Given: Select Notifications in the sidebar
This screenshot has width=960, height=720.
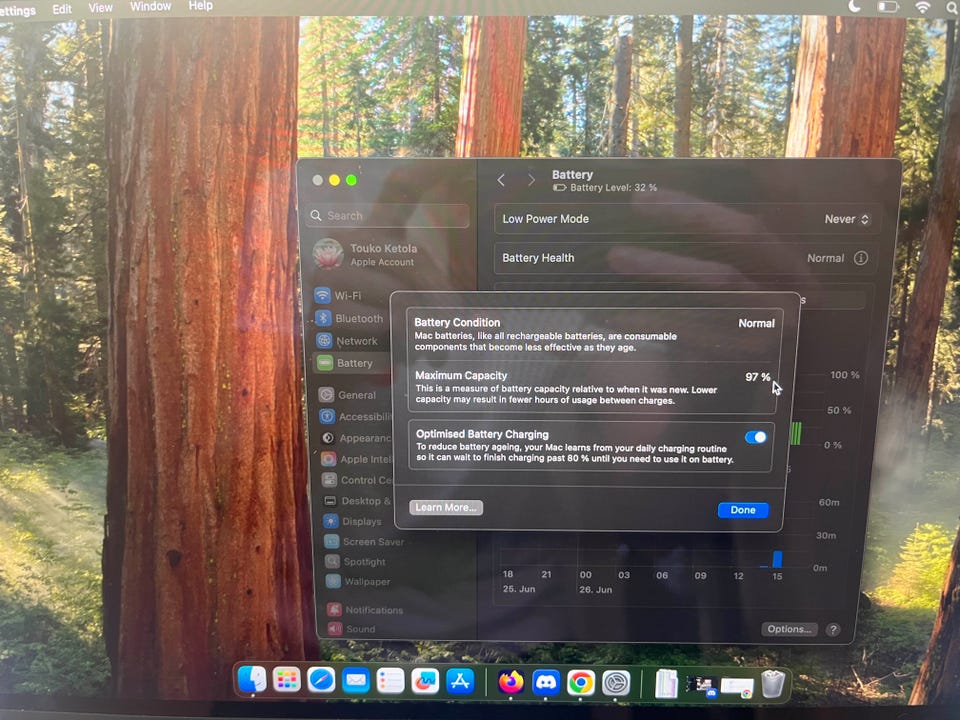Looking at the screenshot, I should click(366, 610).
